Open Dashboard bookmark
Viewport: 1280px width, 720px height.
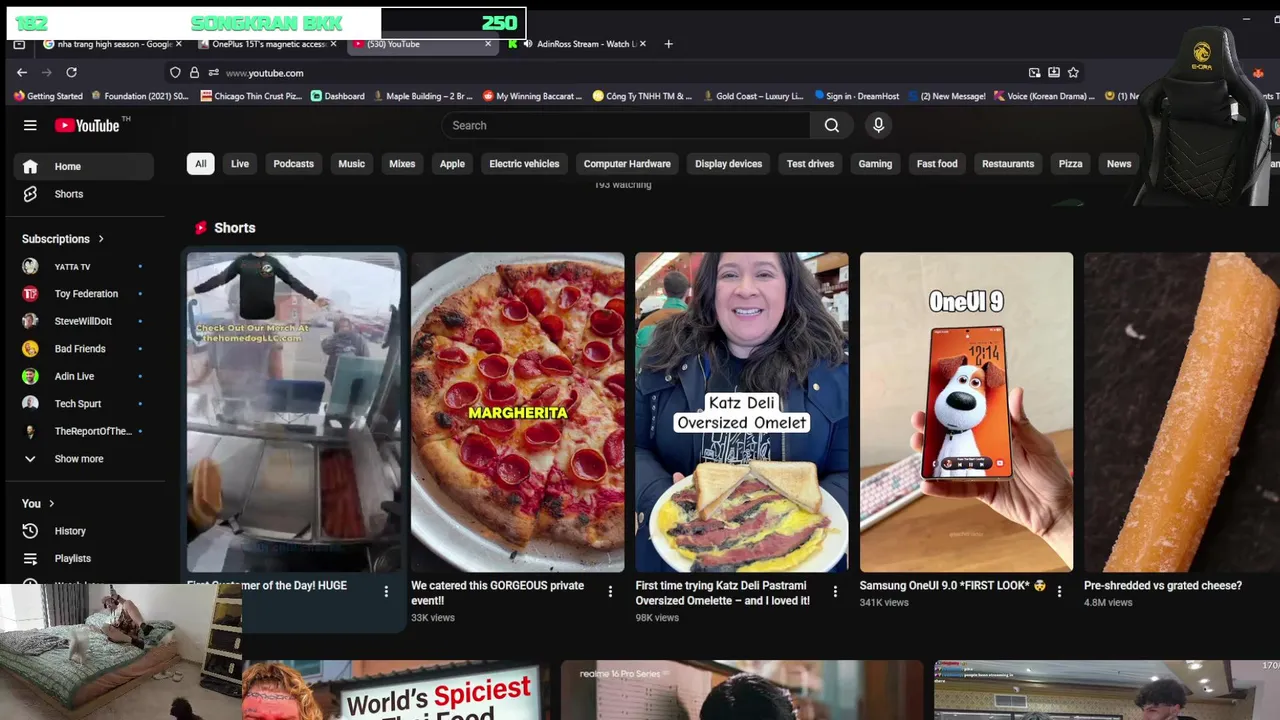(338, 96)
